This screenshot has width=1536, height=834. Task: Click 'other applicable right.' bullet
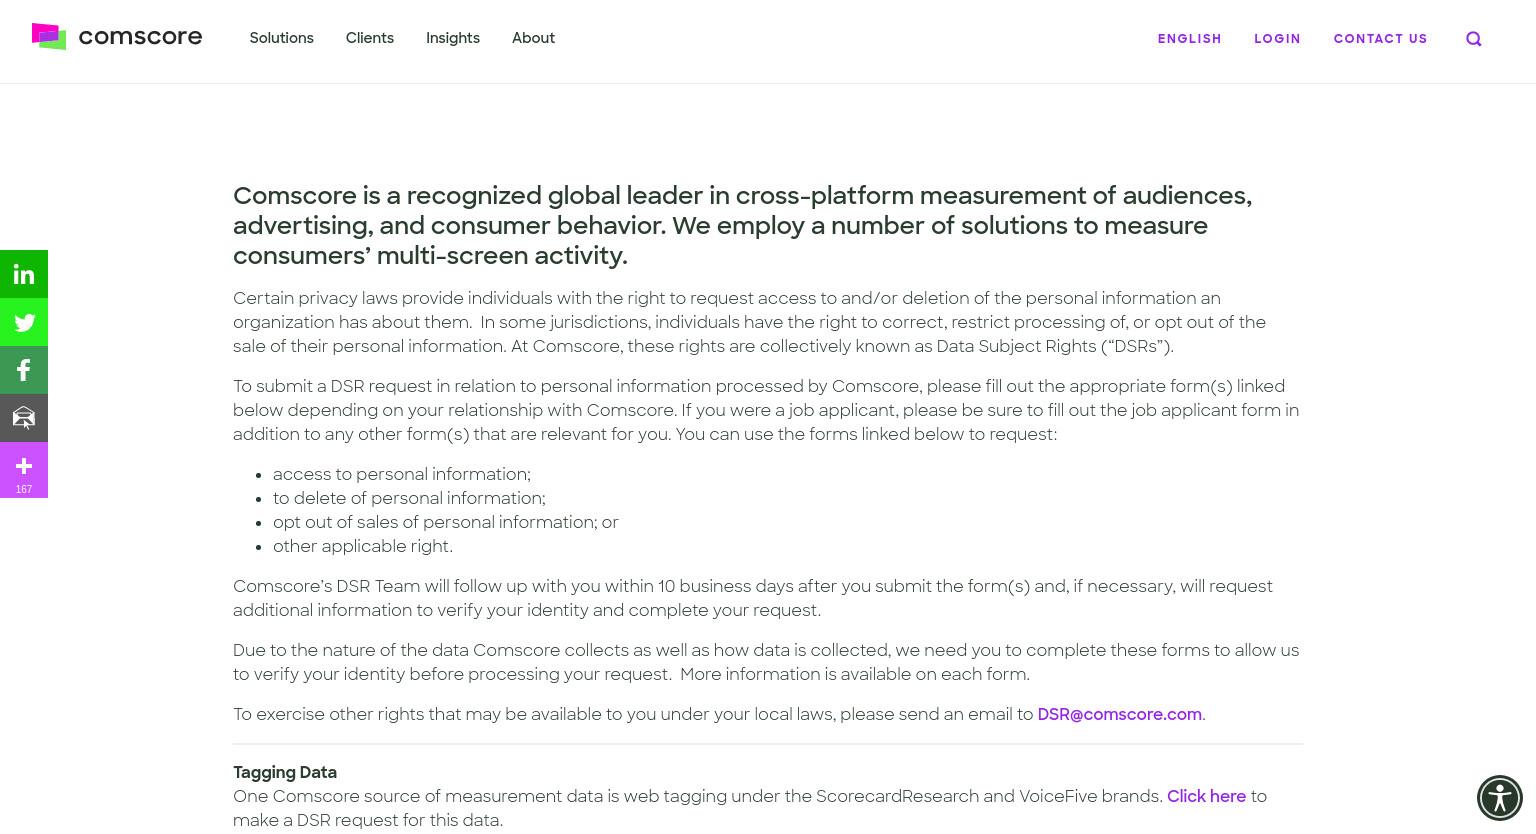click(x=363, y=546)
